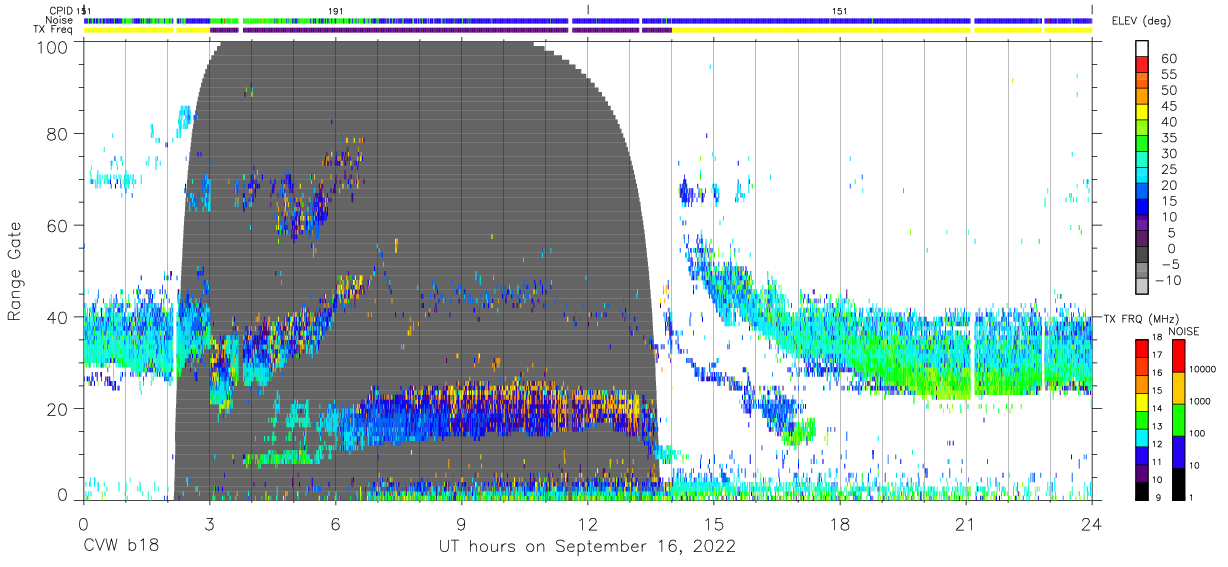Click the '3' hour tick on the x-axis
The height and width of the screenshot is (567, 1228).
pyautogui.click(x=209, y=523)
